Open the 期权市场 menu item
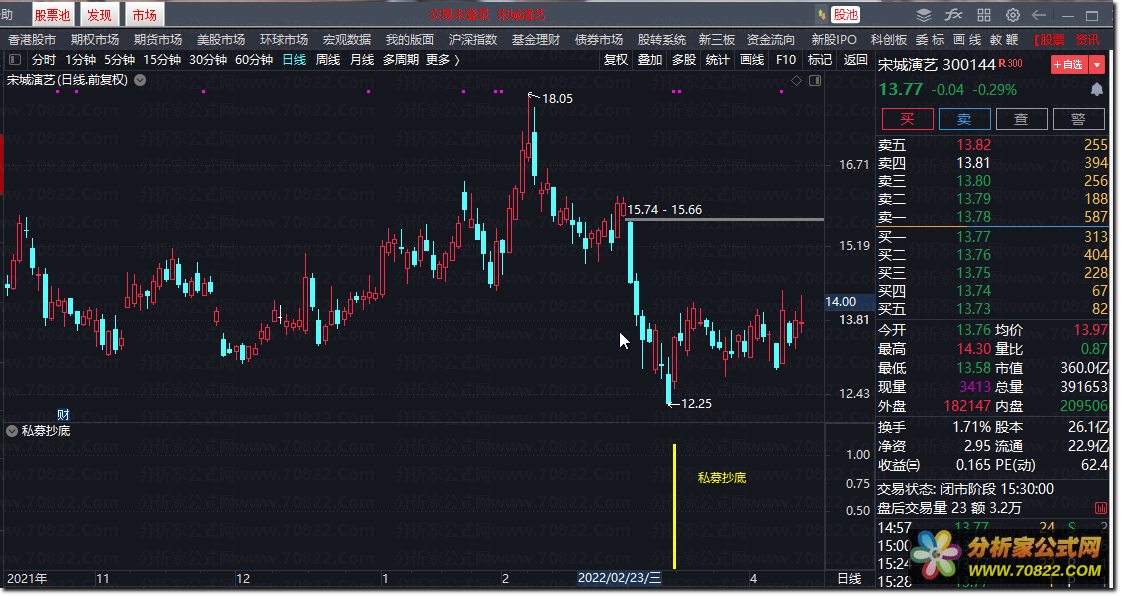The height and width of the screenshot is (596, 1122). [95, 39]
